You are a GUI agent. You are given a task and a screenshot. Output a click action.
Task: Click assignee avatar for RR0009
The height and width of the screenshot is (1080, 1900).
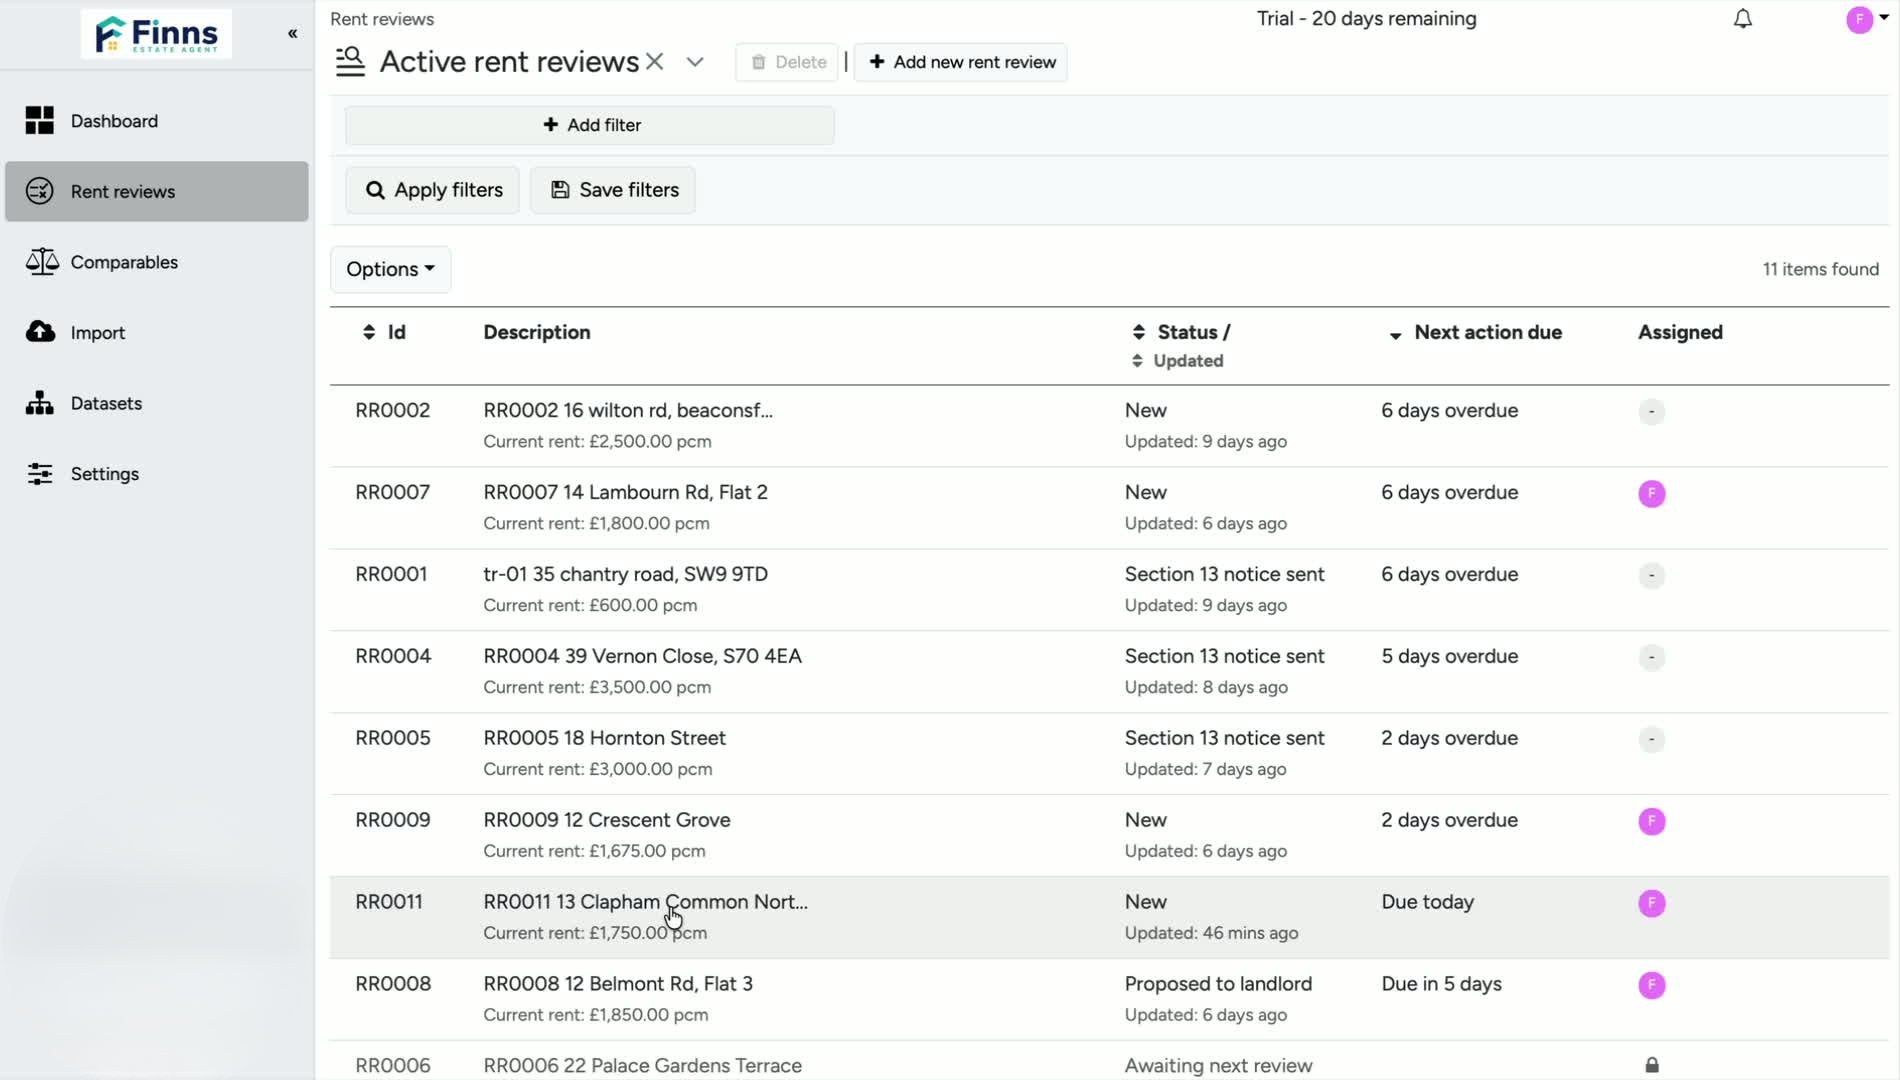[1652, 821]
